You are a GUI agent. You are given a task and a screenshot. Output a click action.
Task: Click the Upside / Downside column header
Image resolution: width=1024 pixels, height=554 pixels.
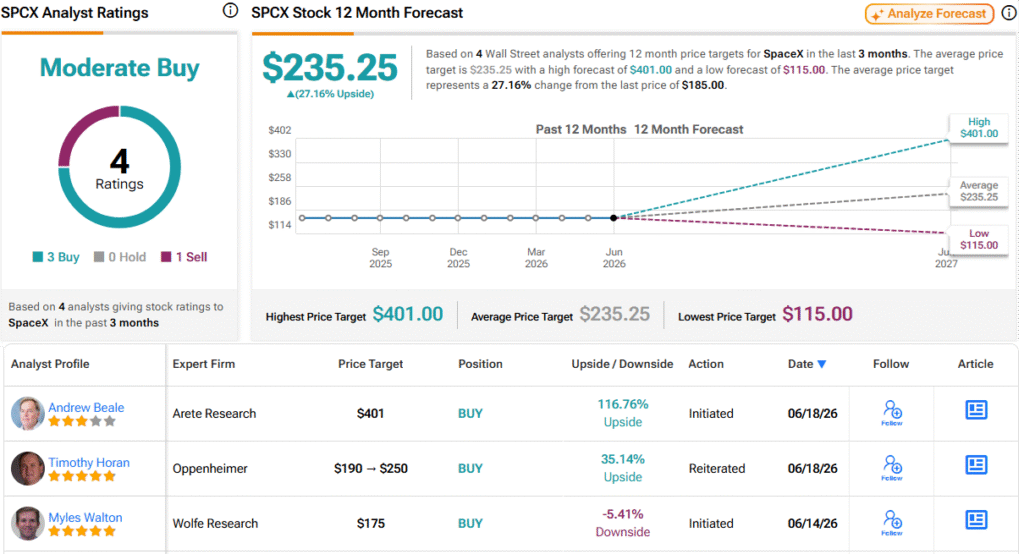point(622,364)
